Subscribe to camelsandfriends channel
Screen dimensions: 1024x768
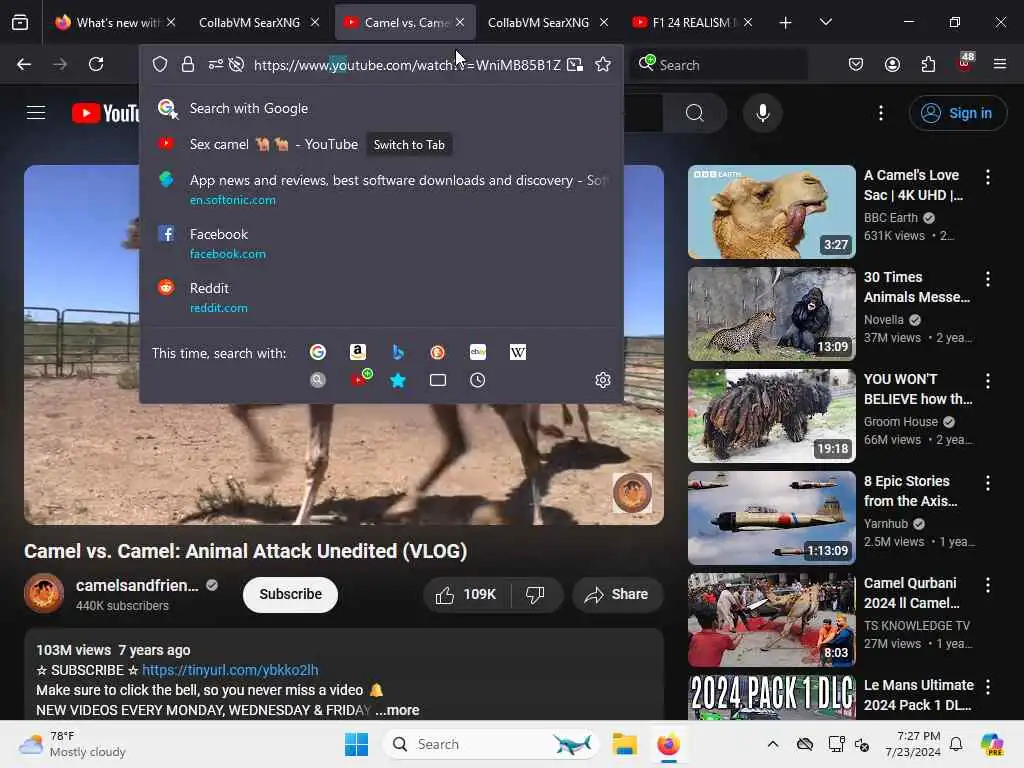tap(291, 594)
